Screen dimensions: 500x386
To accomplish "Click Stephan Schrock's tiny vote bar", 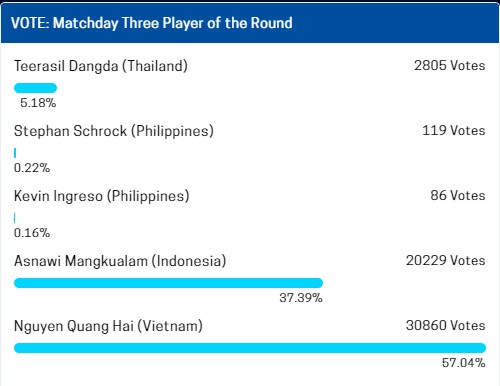I will tap(15, 153).
